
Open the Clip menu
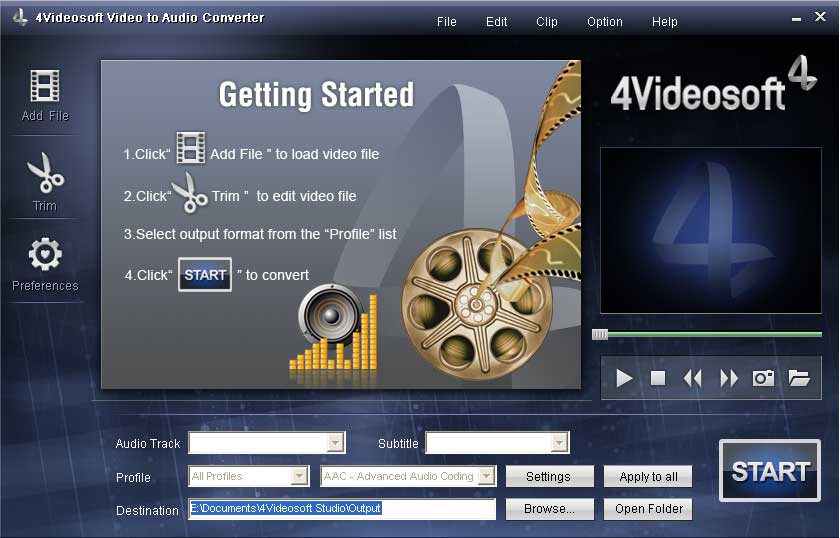click(547, 22)
